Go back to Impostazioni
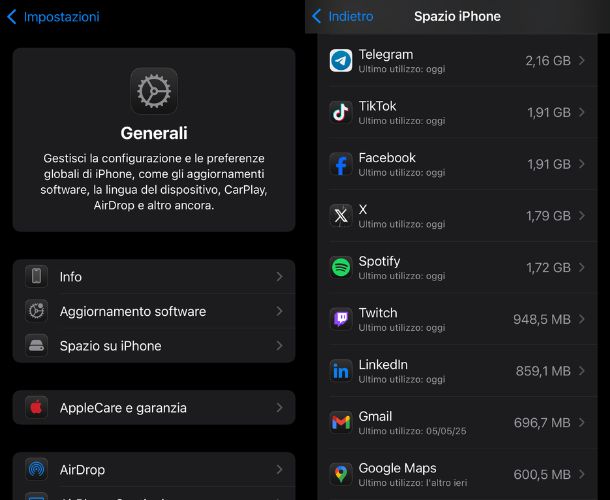This screenshot has height=500, width=610. pyautogui.click(x=53, y=17)
